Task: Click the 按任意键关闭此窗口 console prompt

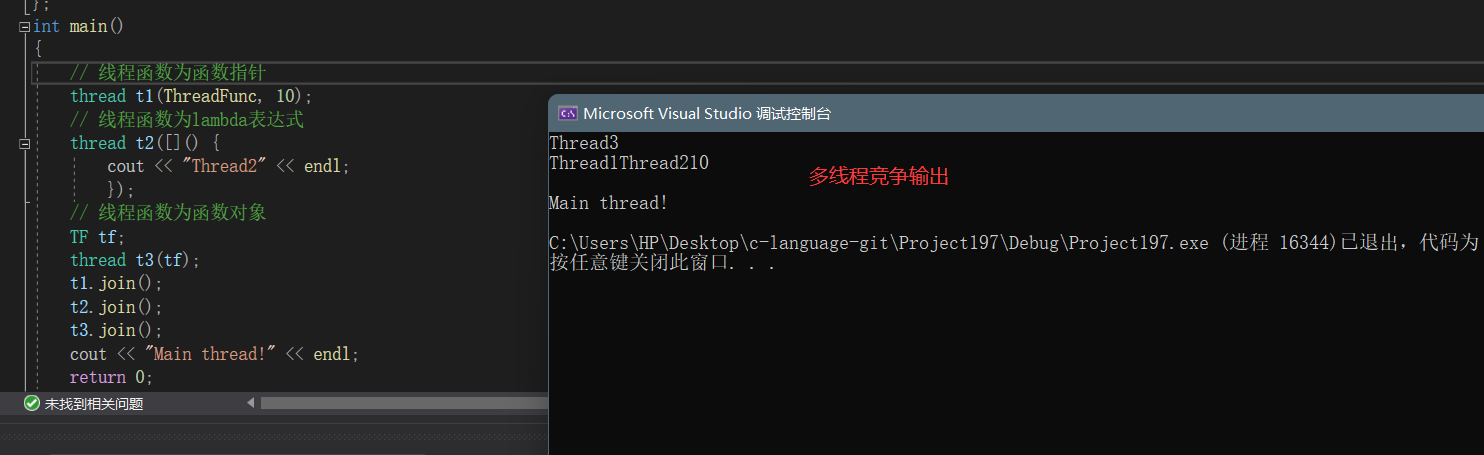Action: (661, 264)
